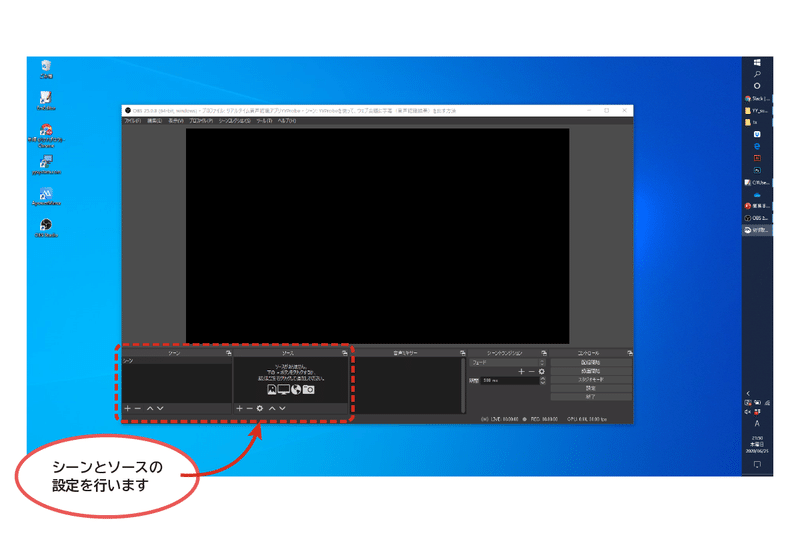Screen dimensions: 800x533
Task: Switch to Slack Chrome taskbar button
Action: pyautogui.click(x=757, y=98)
